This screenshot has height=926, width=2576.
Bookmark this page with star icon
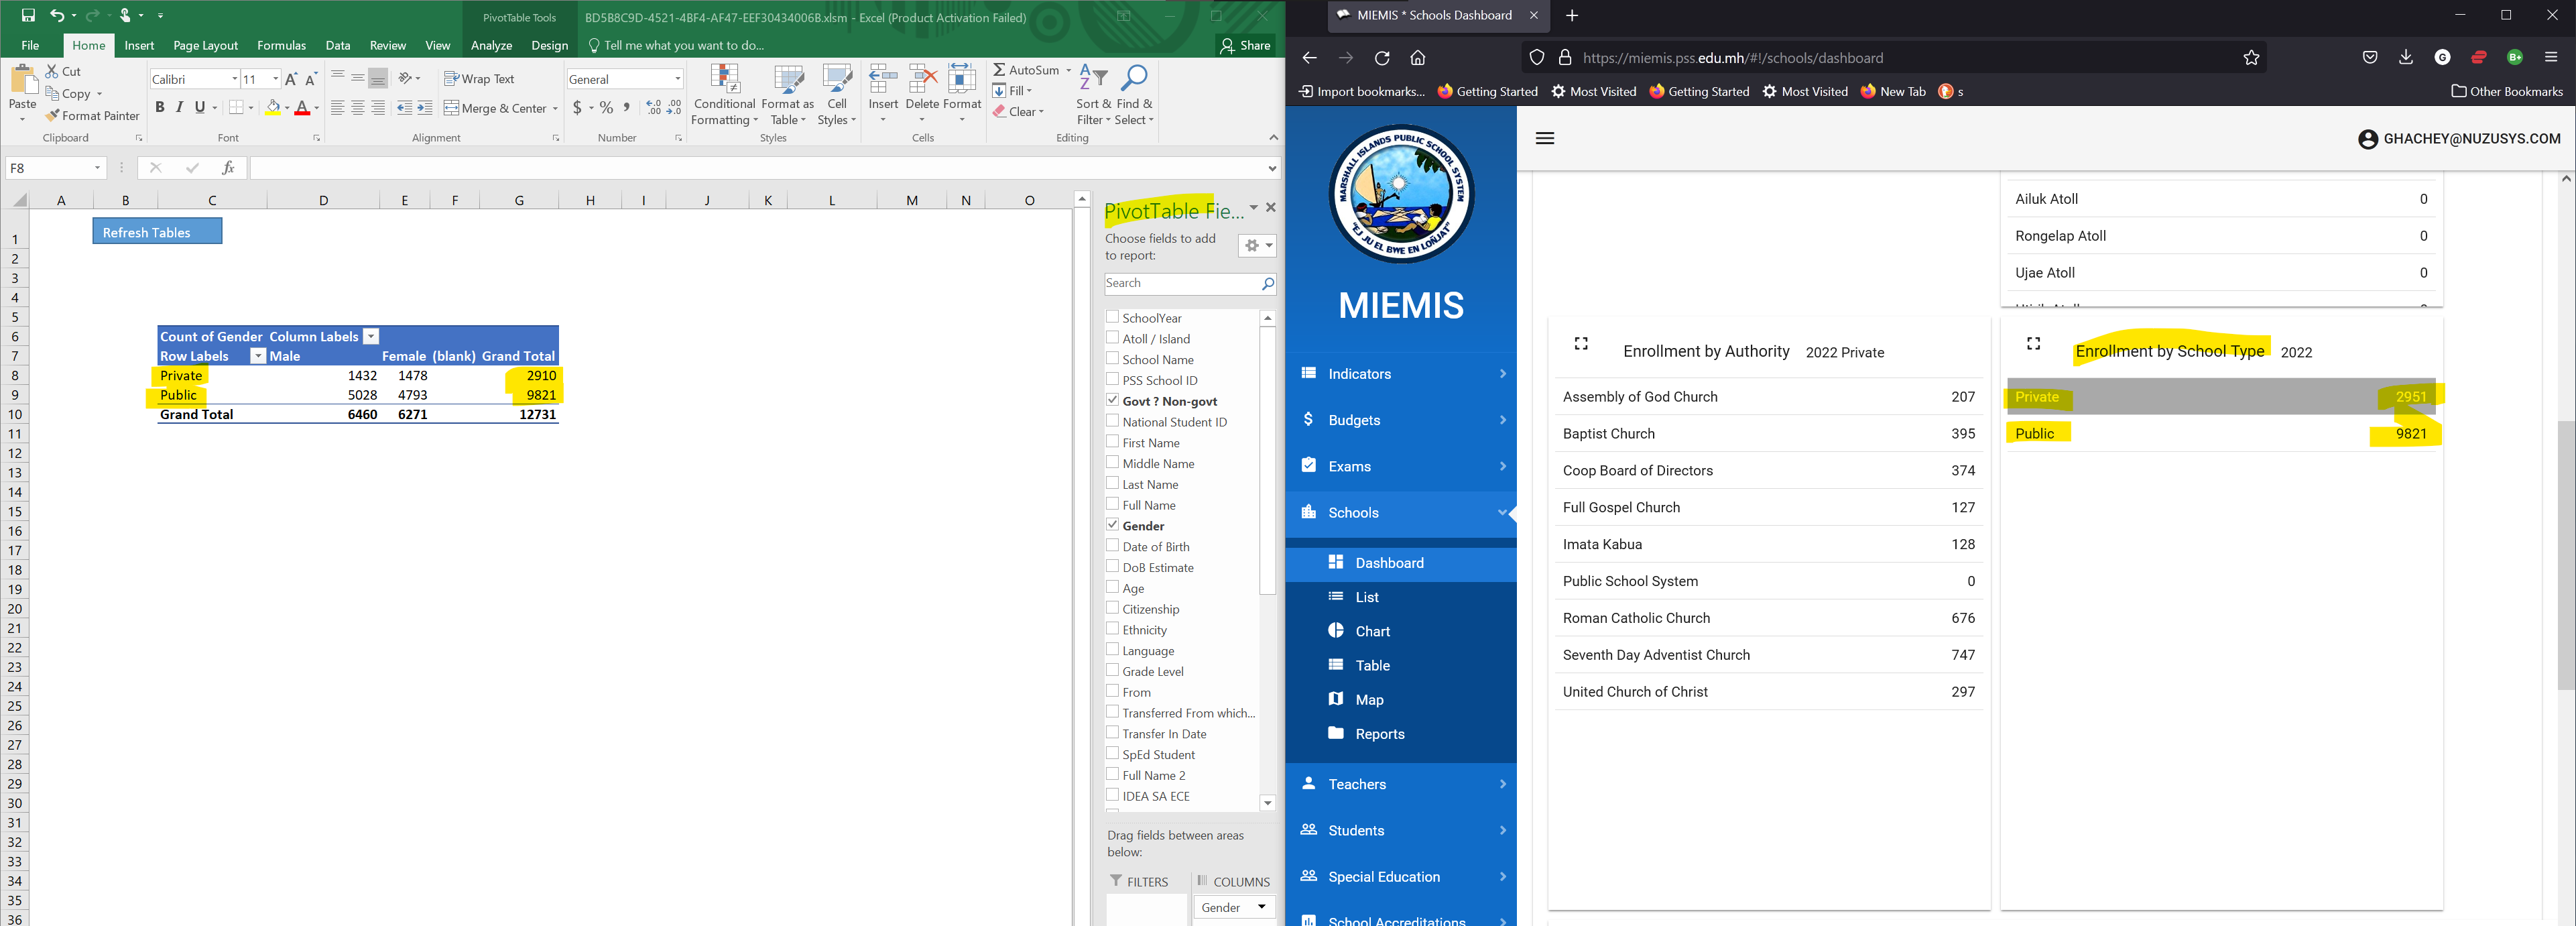(2251, 58)
